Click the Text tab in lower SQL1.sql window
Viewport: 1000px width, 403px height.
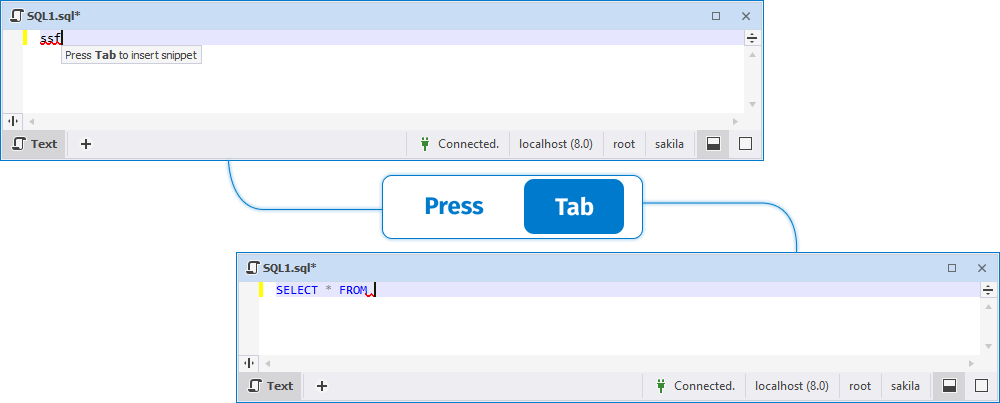point(271,386)
